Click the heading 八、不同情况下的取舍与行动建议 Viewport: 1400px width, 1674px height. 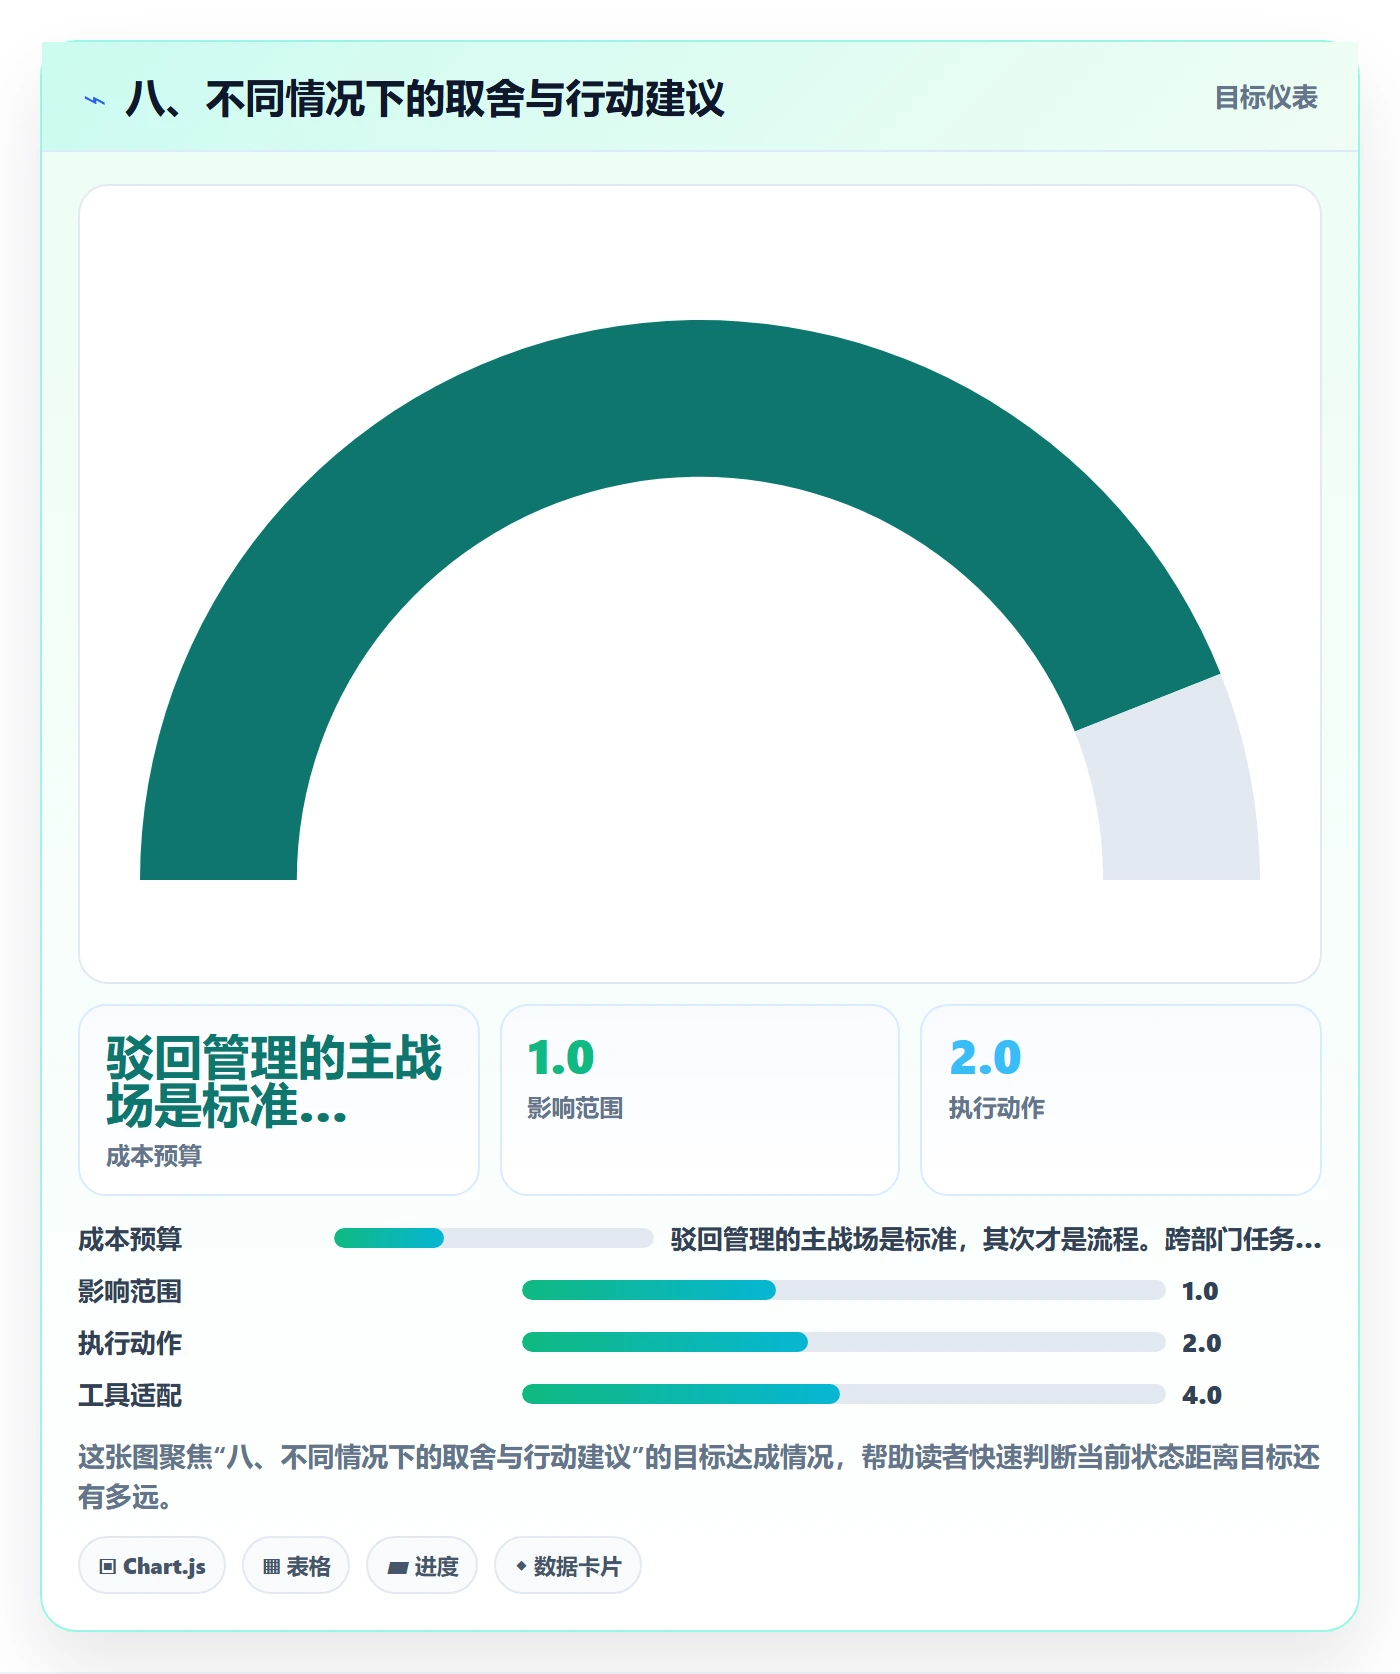[425, 99]
